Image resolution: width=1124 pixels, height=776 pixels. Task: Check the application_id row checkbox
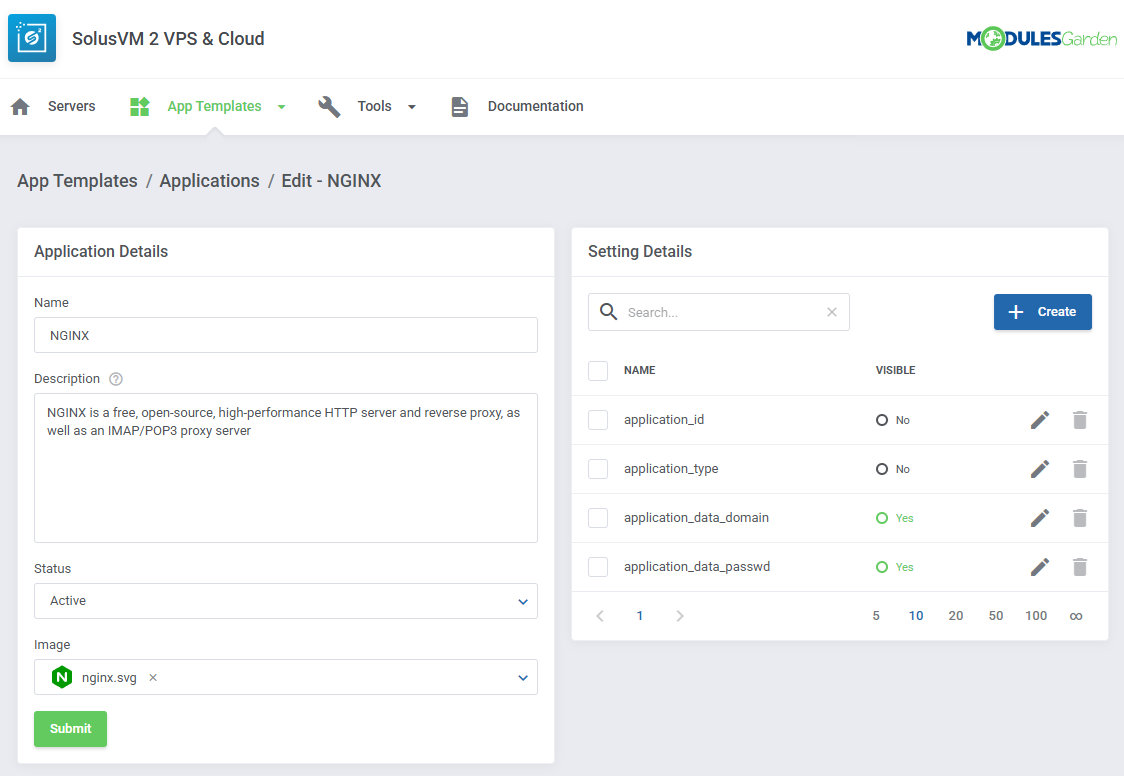(x=598, y=420)
